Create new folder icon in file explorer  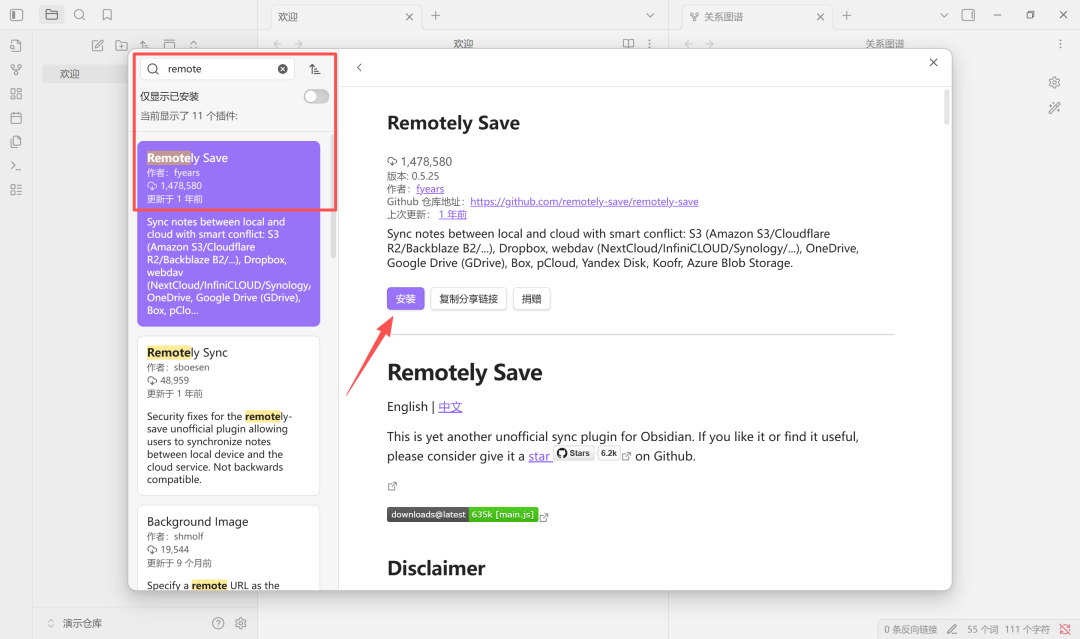point(121,45)
